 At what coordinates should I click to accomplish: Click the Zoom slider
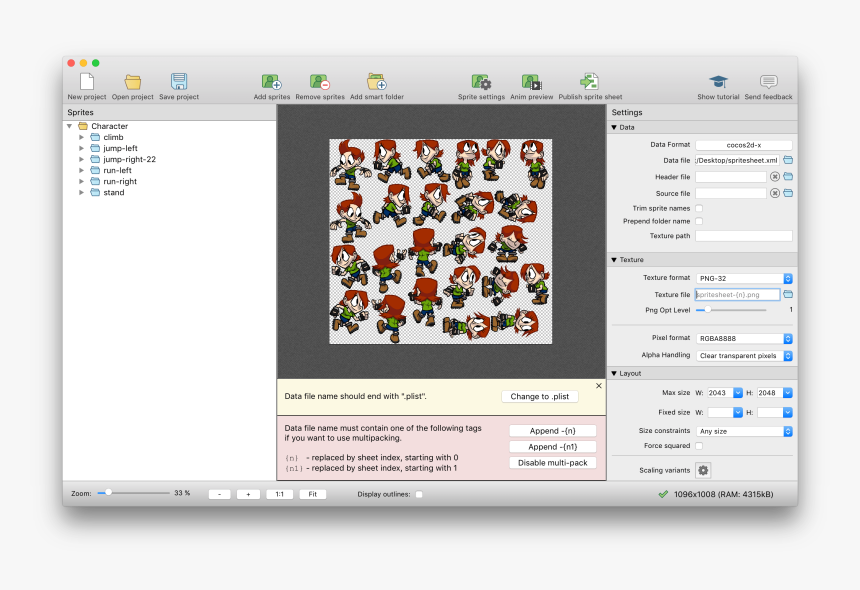[x=133, y=493]
